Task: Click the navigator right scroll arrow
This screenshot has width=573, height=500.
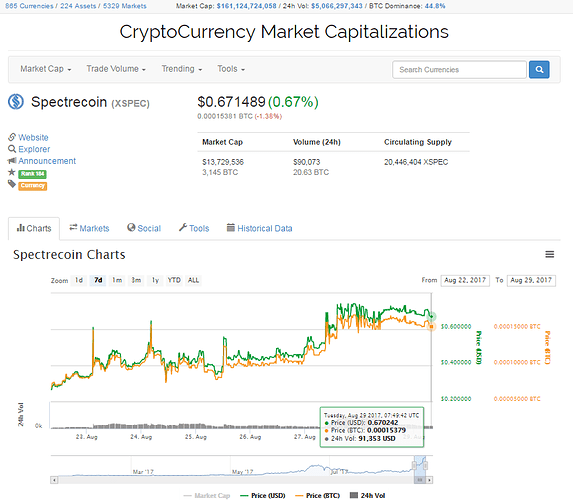Action: click(430, 480)
